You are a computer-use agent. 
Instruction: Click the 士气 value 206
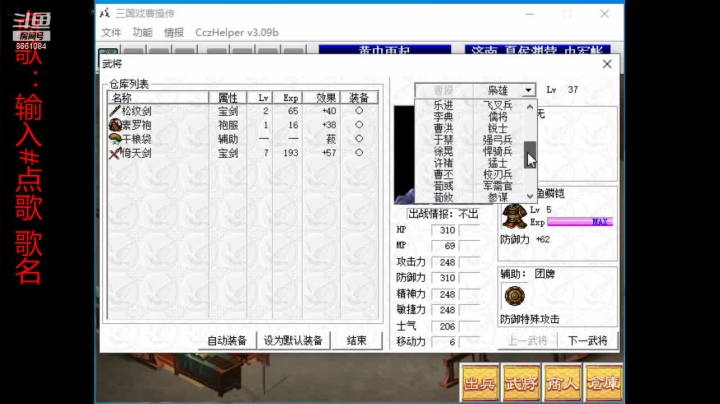[x=444, y=326]
